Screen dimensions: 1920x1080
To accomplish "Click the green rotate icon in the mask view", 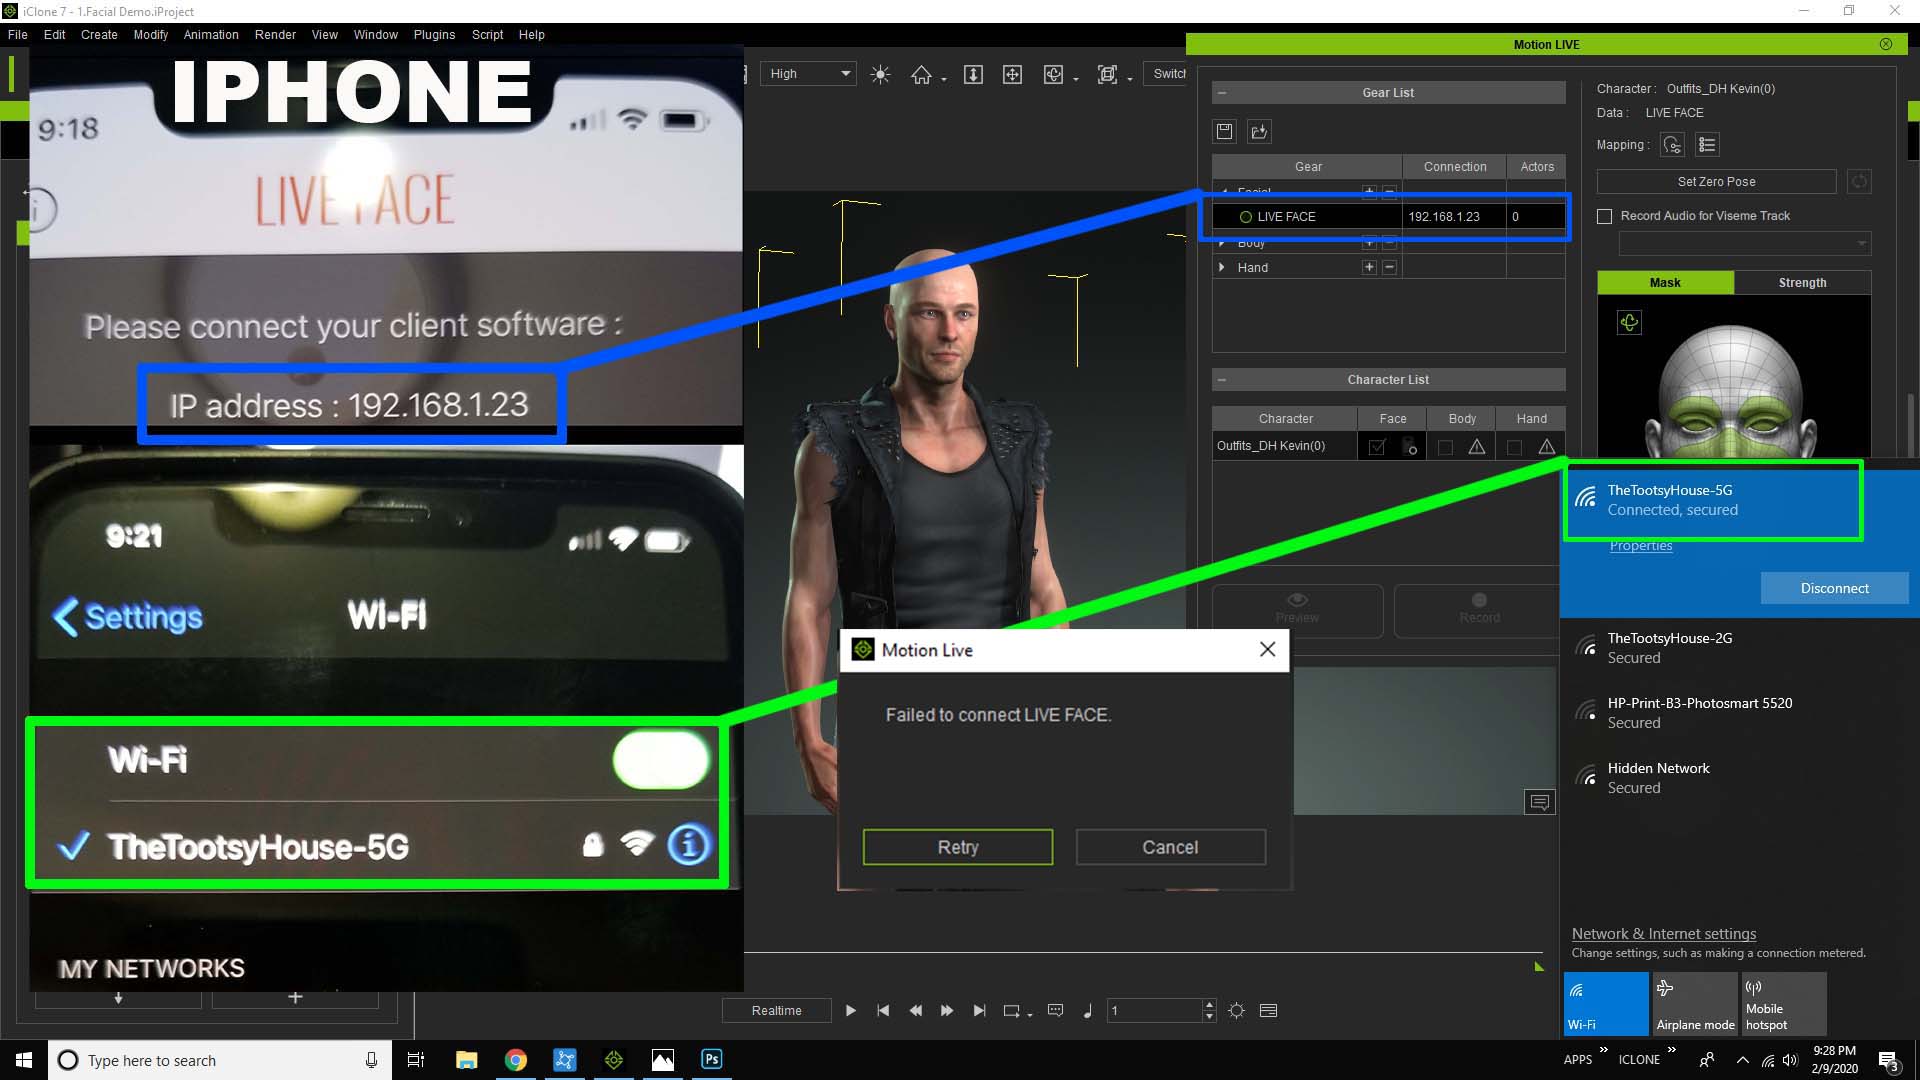I will coord(1629,323).
